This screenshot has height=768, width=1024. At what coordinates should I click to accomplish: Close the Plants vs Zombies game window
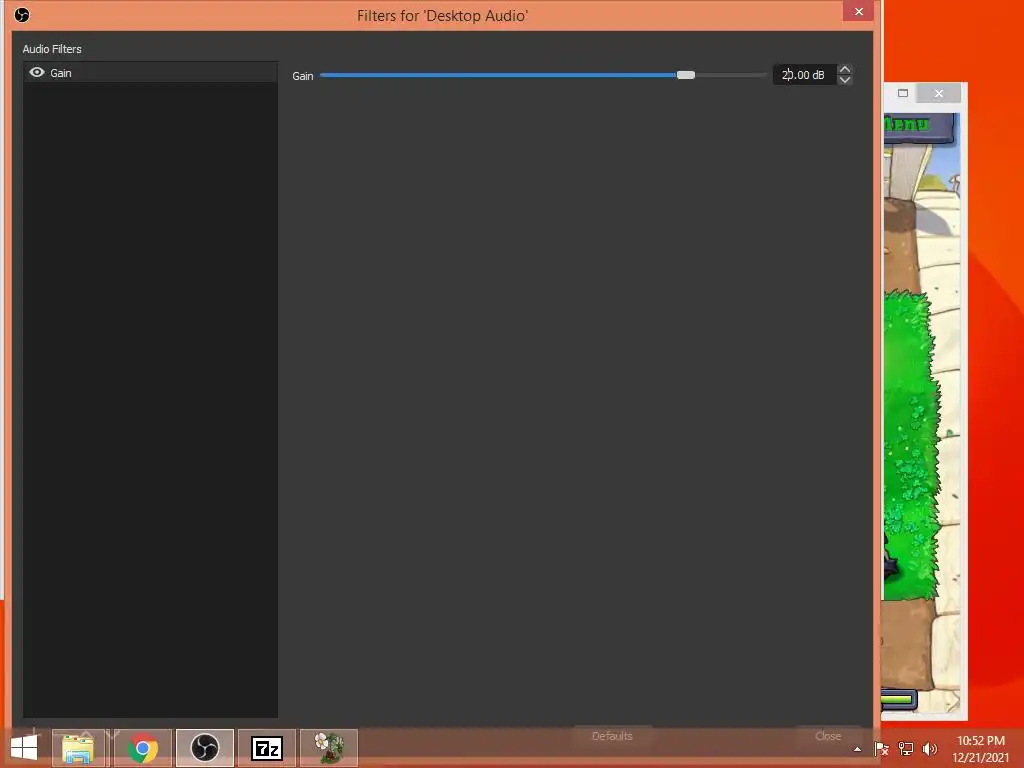point(938,93)
